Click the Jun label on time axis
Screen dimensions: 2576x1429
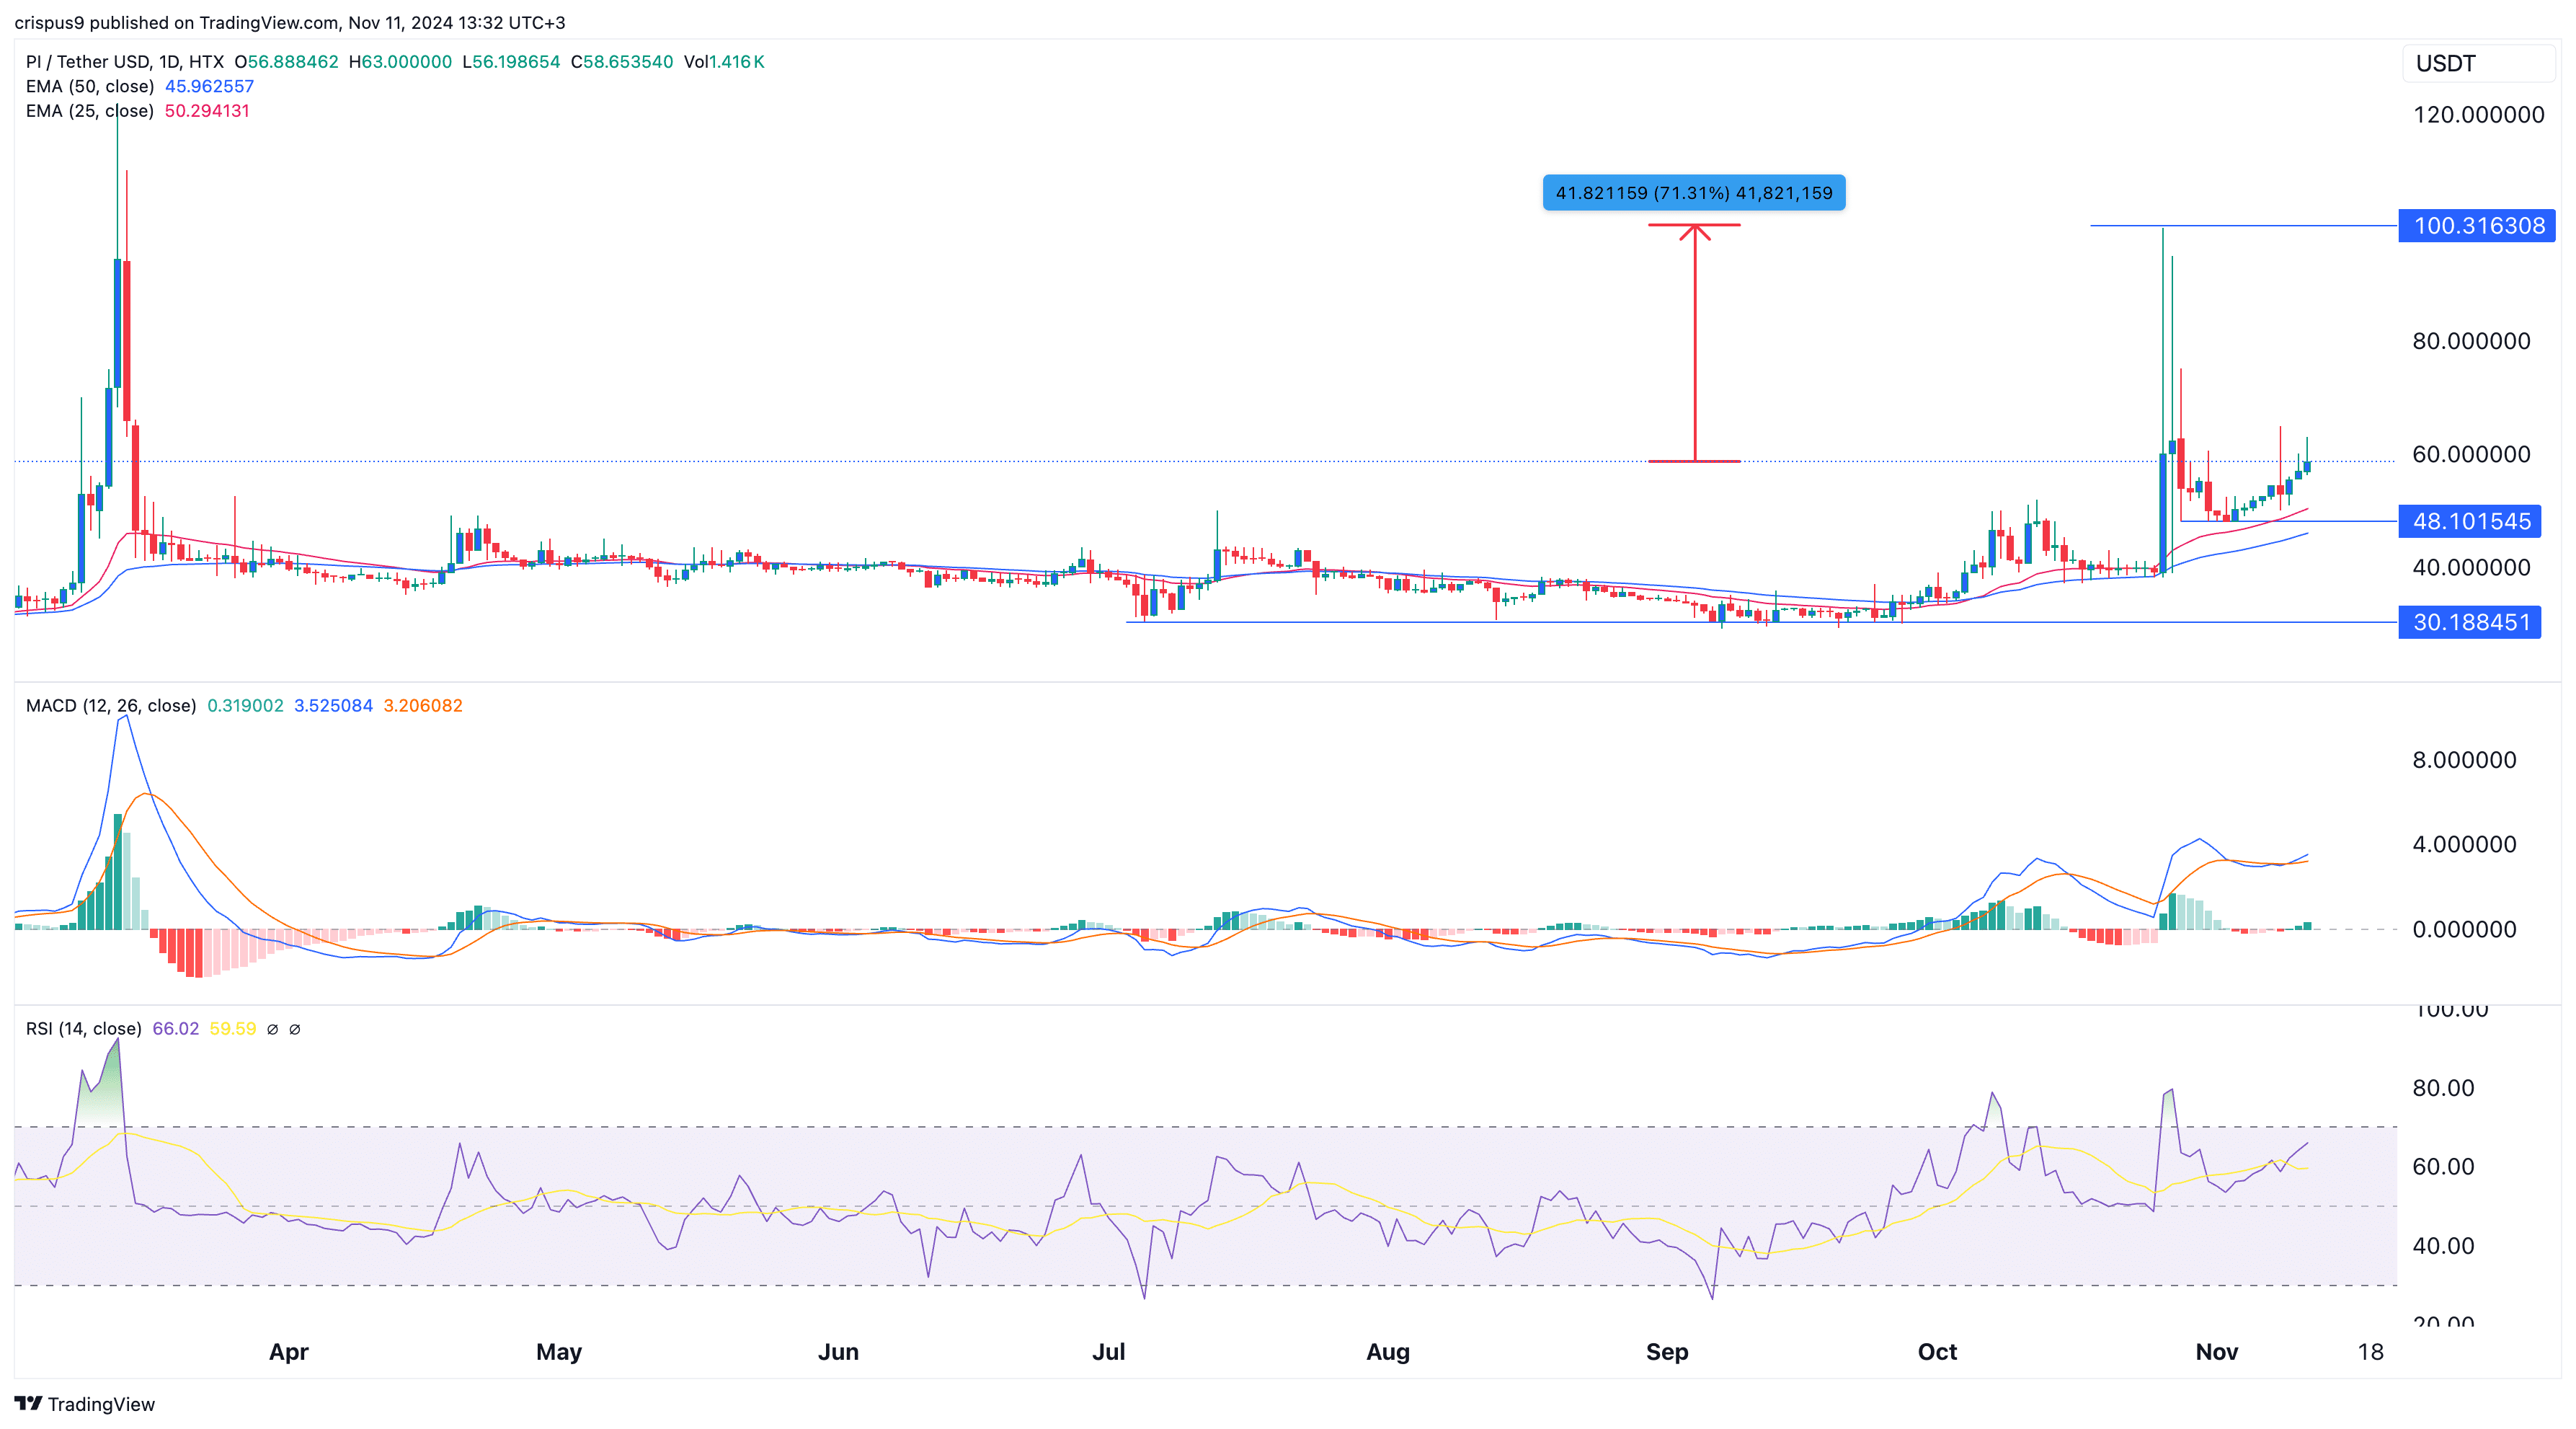tap(838, 1352)
